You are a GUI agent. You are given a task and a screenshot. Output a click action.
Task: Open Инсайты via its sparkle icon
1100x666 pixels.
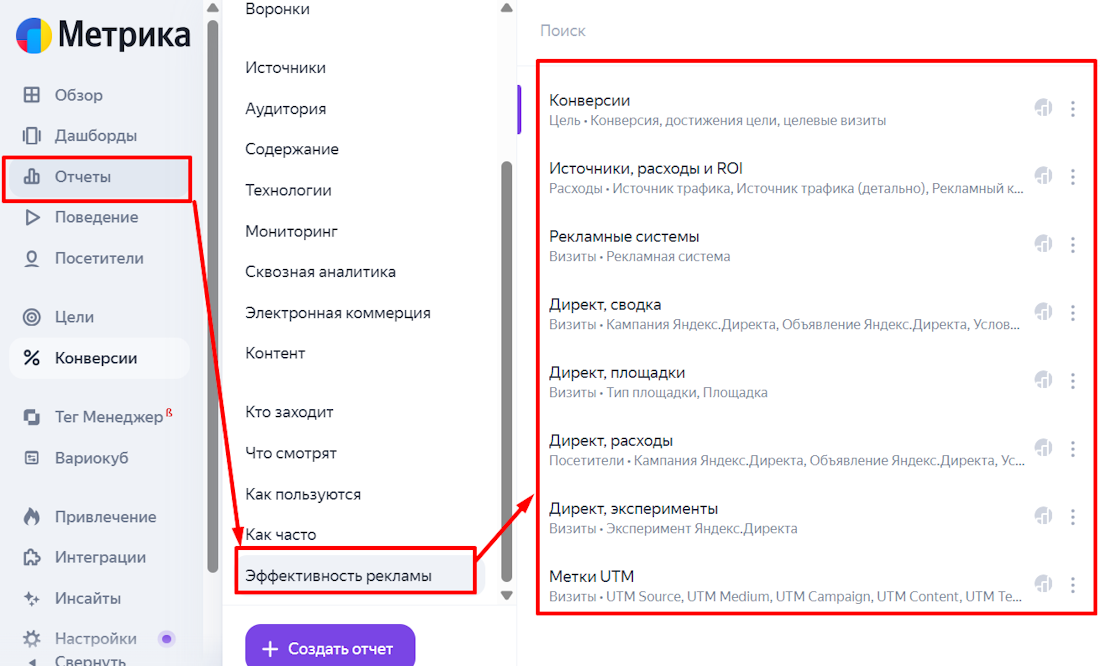tap(30, 598)
